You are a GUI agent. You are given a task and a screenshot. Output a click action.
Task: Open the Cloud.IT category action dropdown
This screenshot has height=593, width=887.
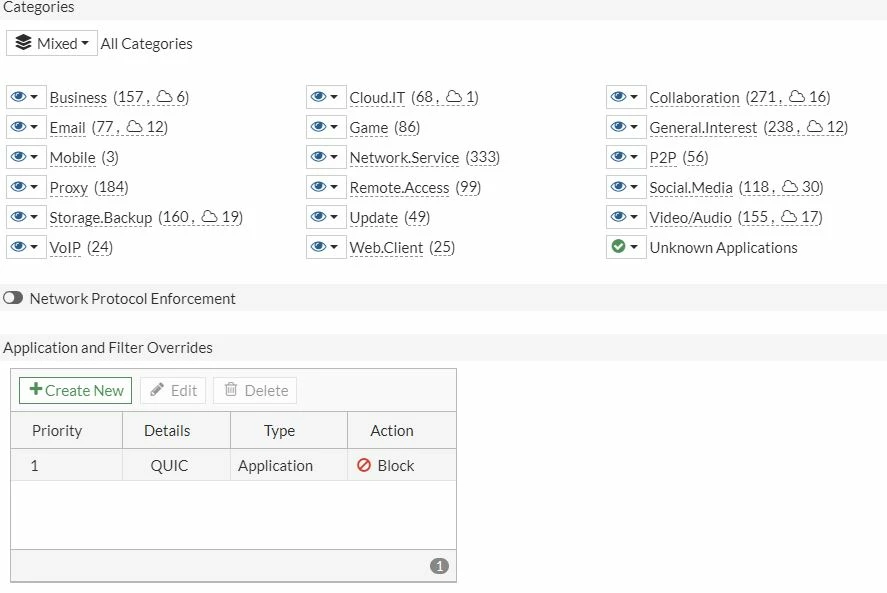[x=326, y=97]
